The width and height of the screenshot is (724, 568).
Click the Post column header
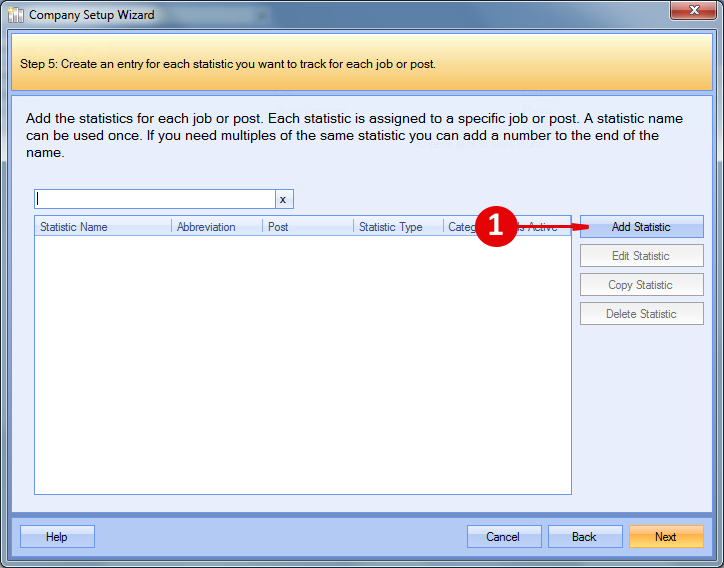tap(308, 227)
